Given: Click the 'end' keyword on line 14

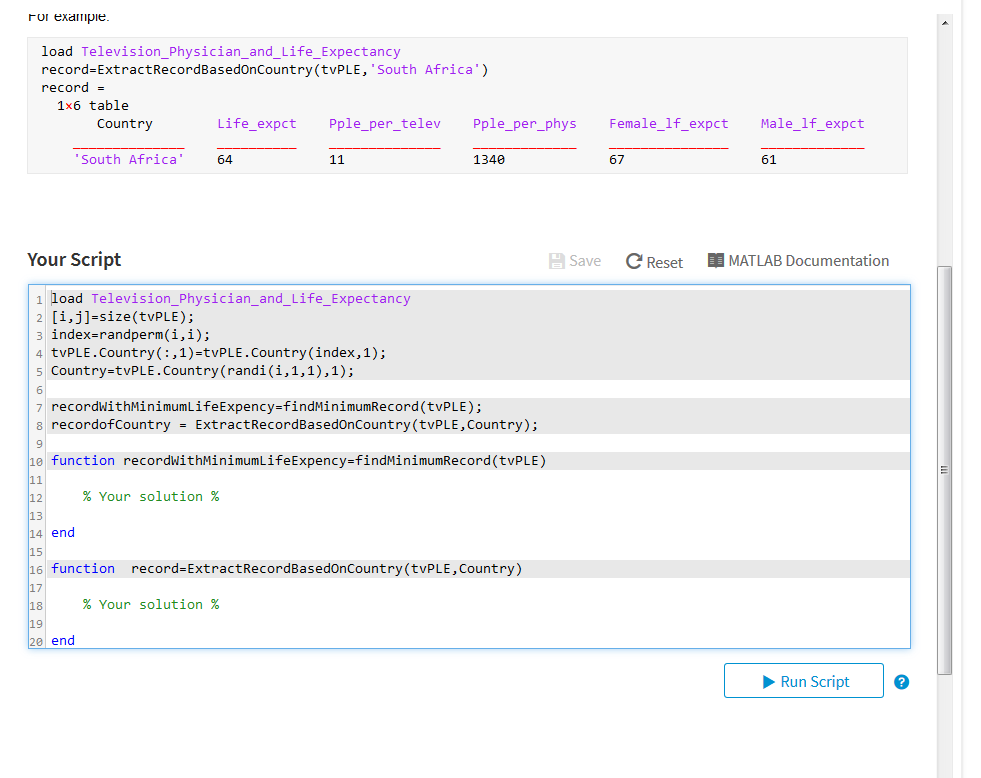Looking at the screenshot, I should pyautogui.click(x=63, y=533).
